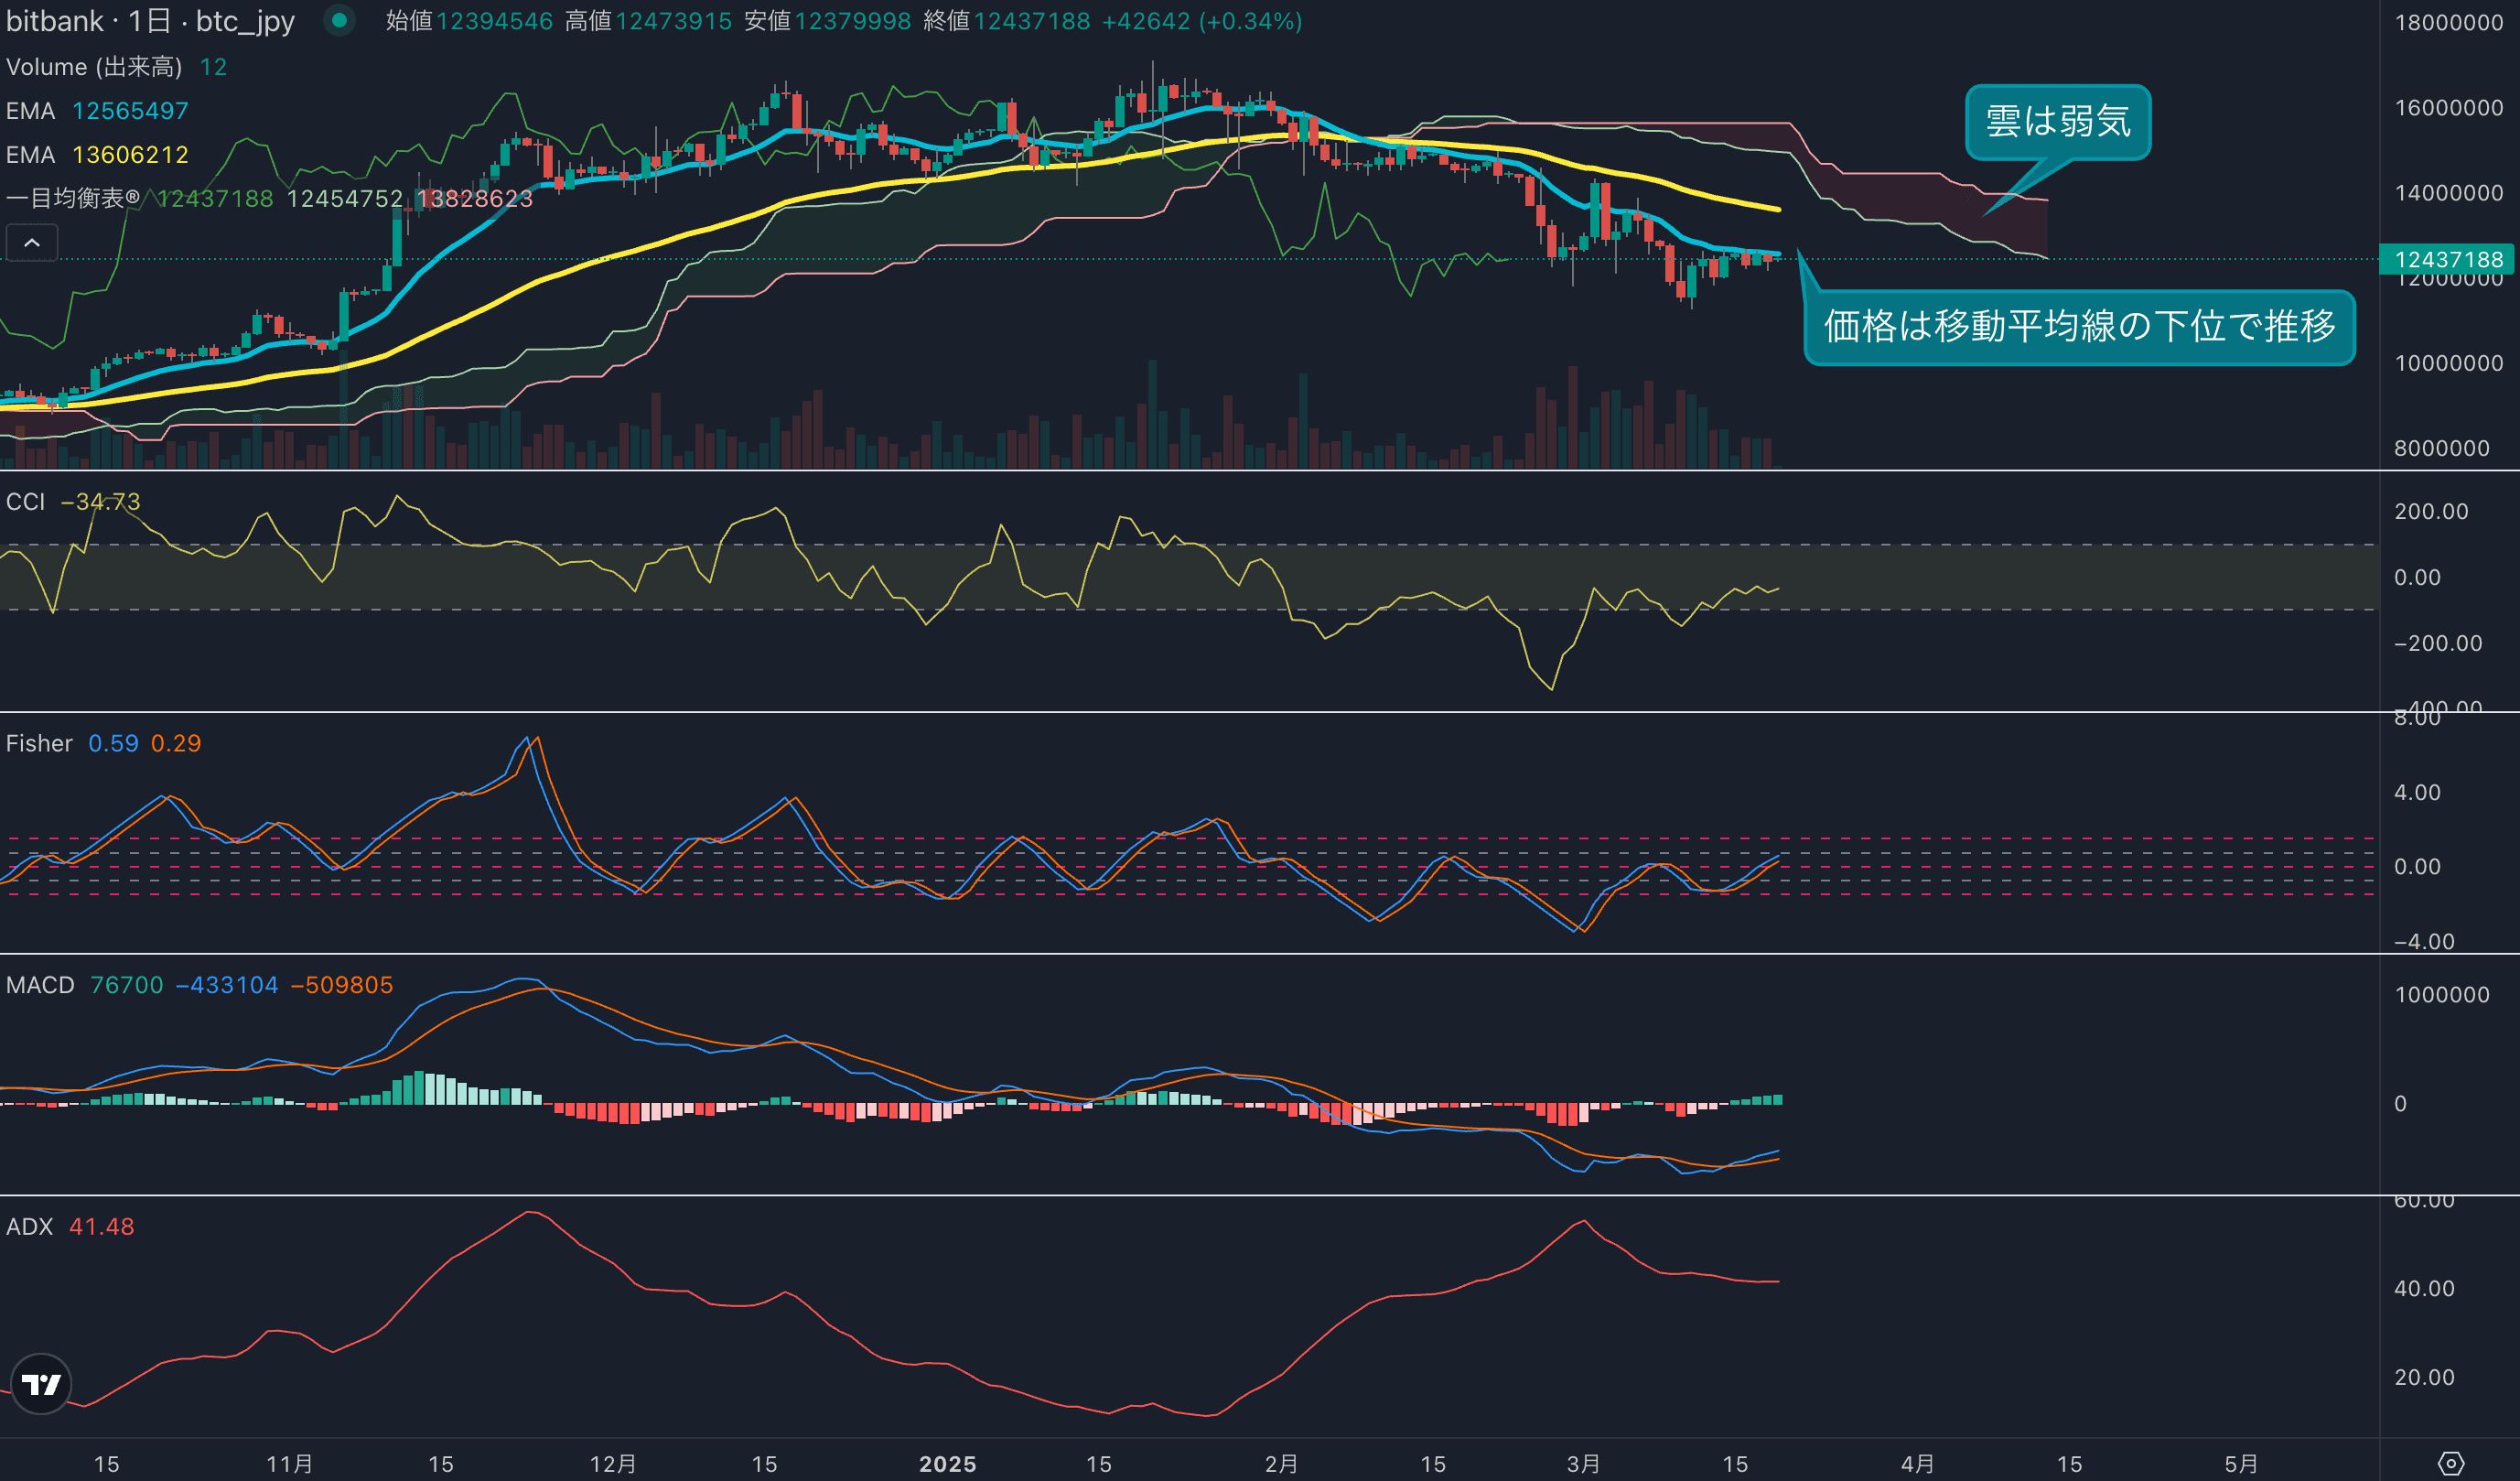Click the ADX indicator label
The image size is (2520, 1481).
(x=29, y=1227)
